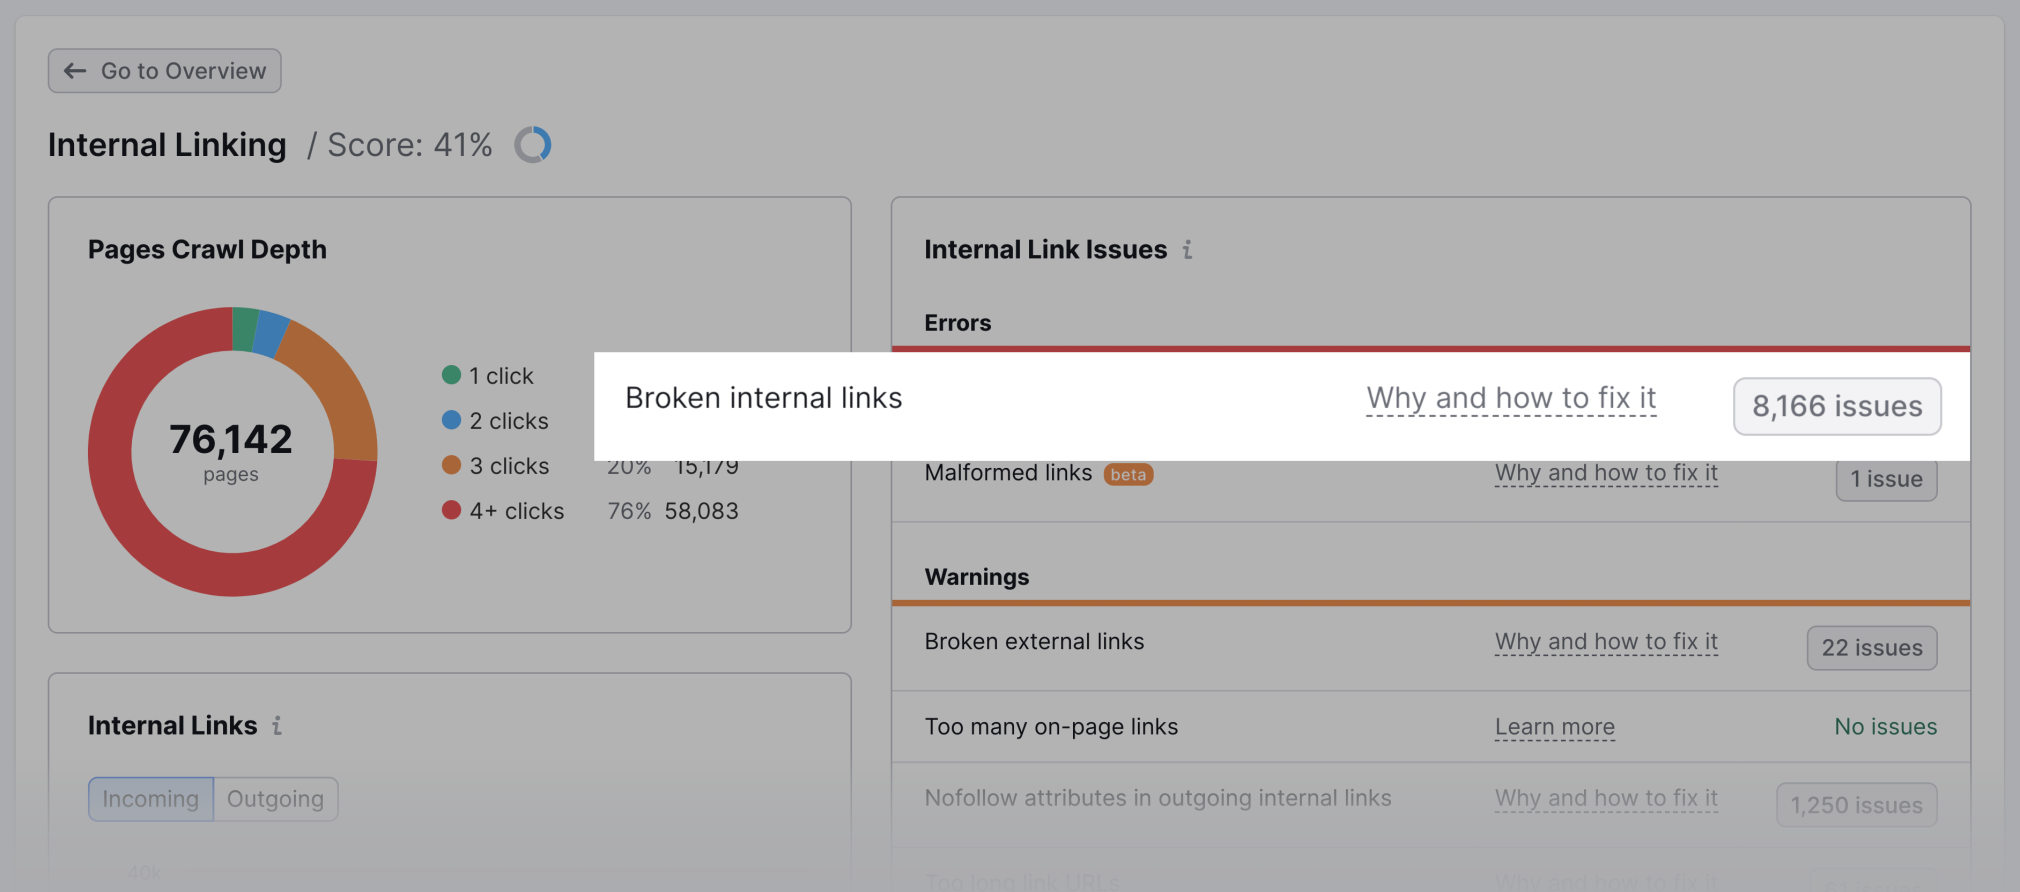Image resolution: width=2020 pixels, height=892 pixels.
Task: Click the Internal Link Issues info icon
Action: (1187, 250)
